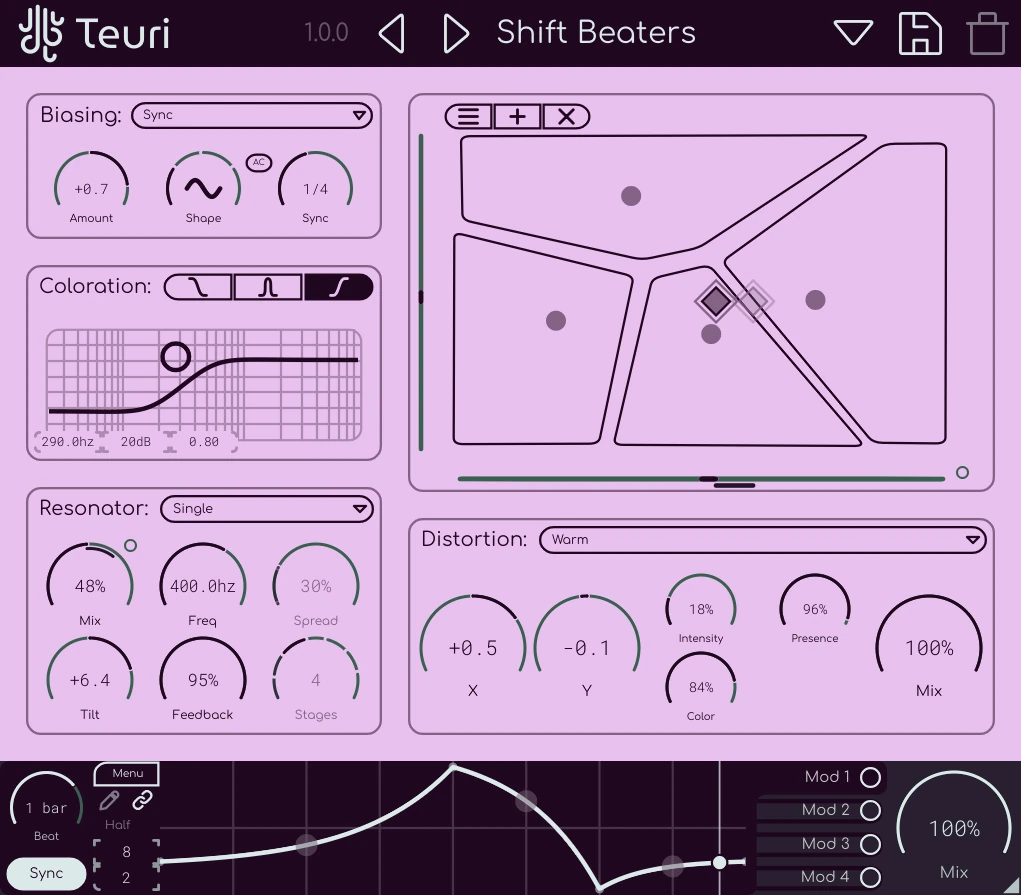Open the preset browser via Shift Beaters title

point(595,32)
